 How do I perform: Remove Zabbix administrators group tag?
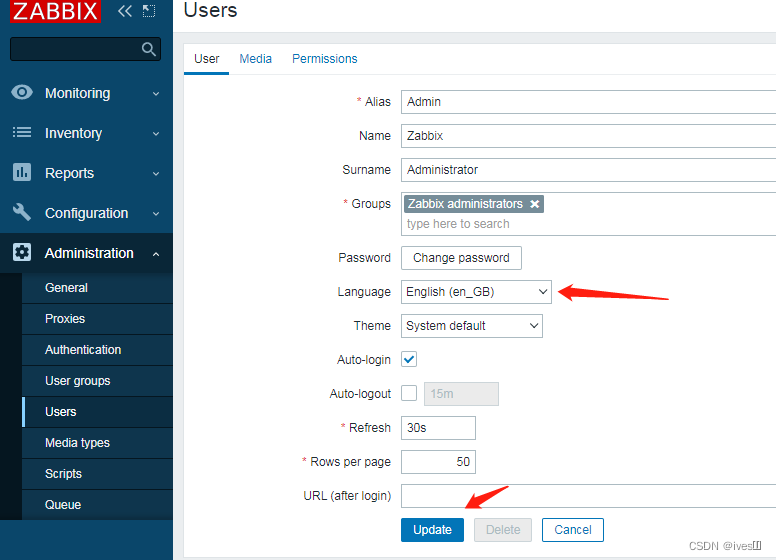point(534,204)
